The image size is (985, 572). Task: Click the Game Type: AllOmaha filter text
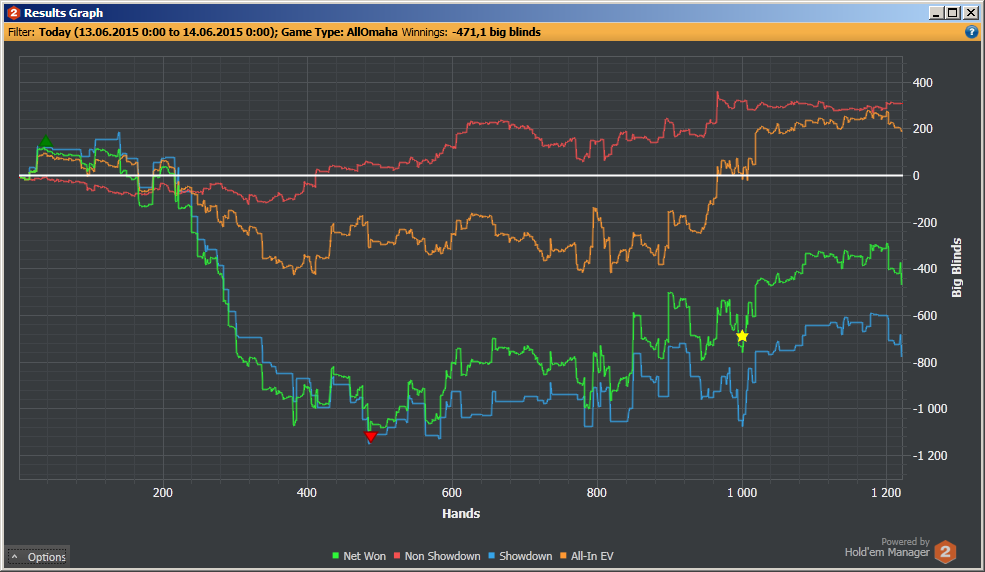(x=339, y=32)
